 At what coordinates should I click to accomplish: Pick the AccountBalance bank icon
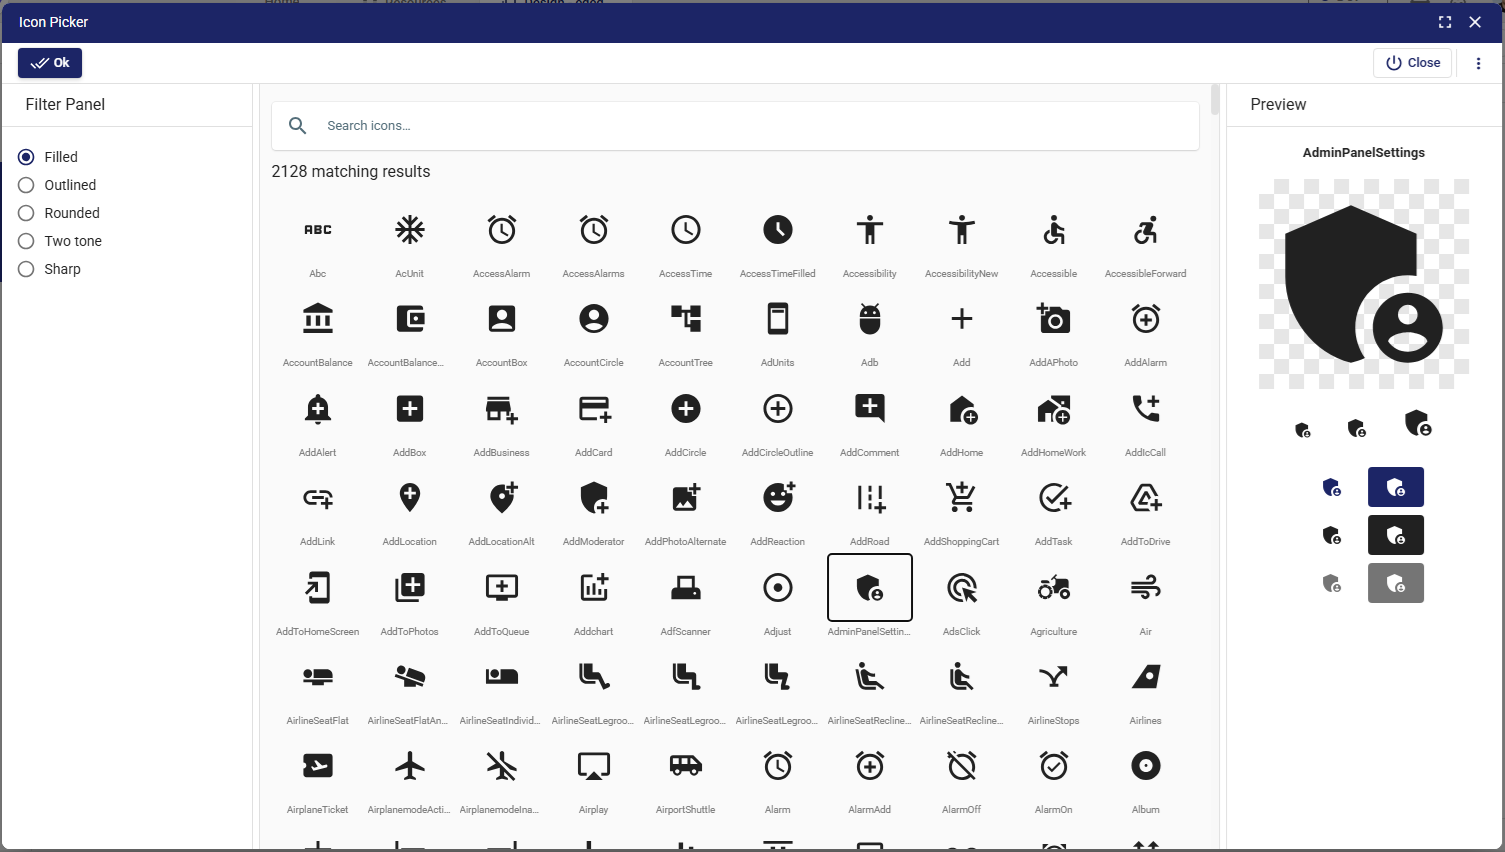click(317, 320)
